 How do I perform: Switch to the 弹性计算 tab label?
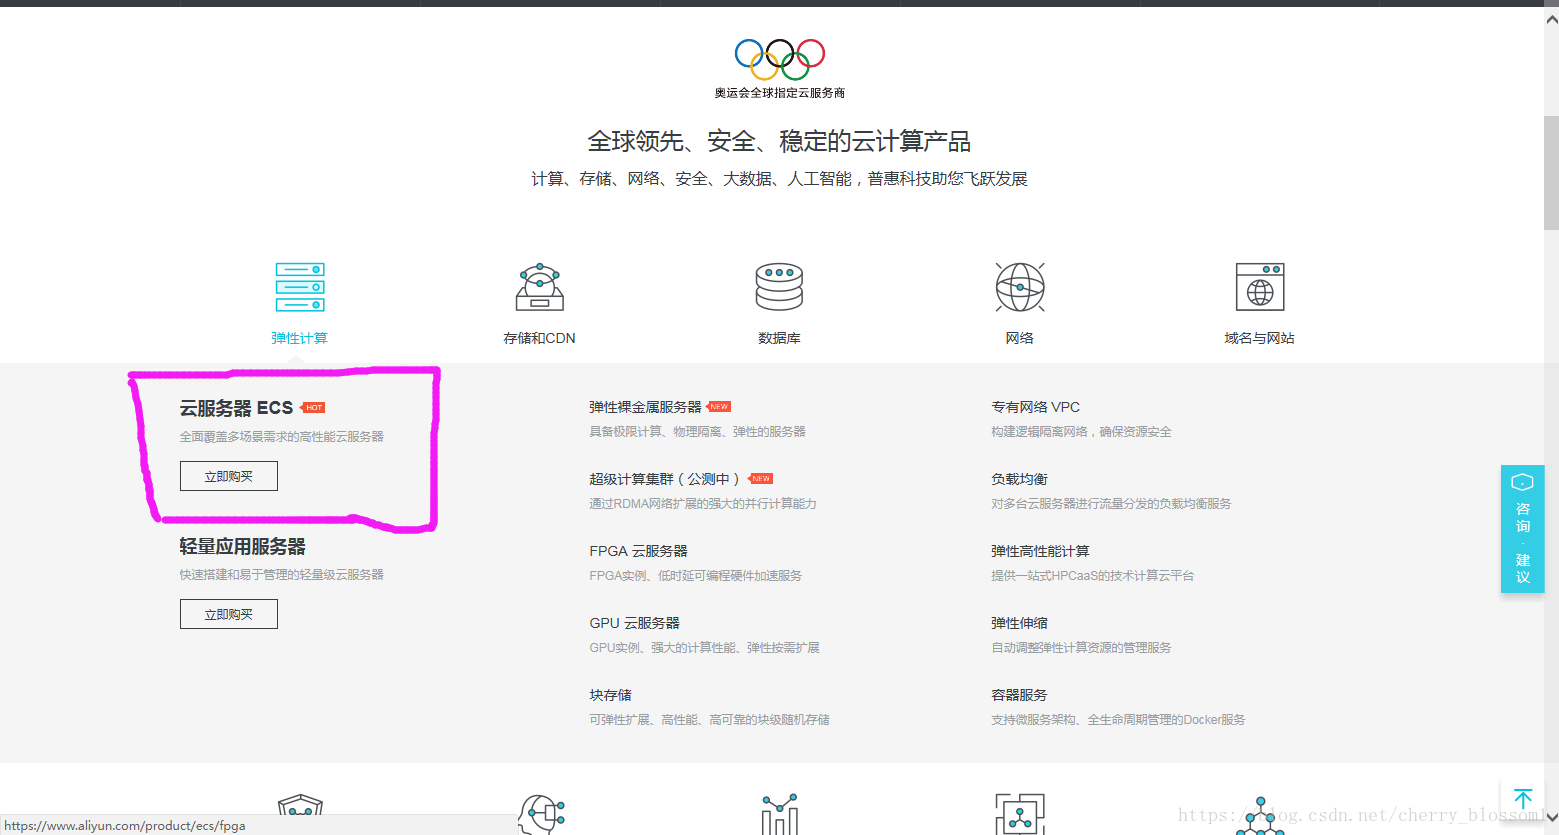pos(300,338)
